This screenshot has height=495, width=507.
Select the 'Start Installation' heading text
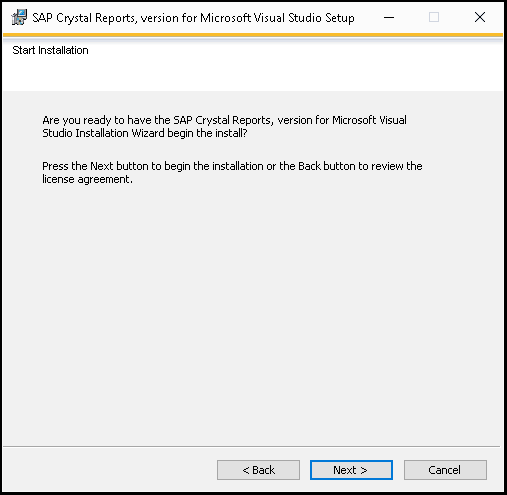50,50
